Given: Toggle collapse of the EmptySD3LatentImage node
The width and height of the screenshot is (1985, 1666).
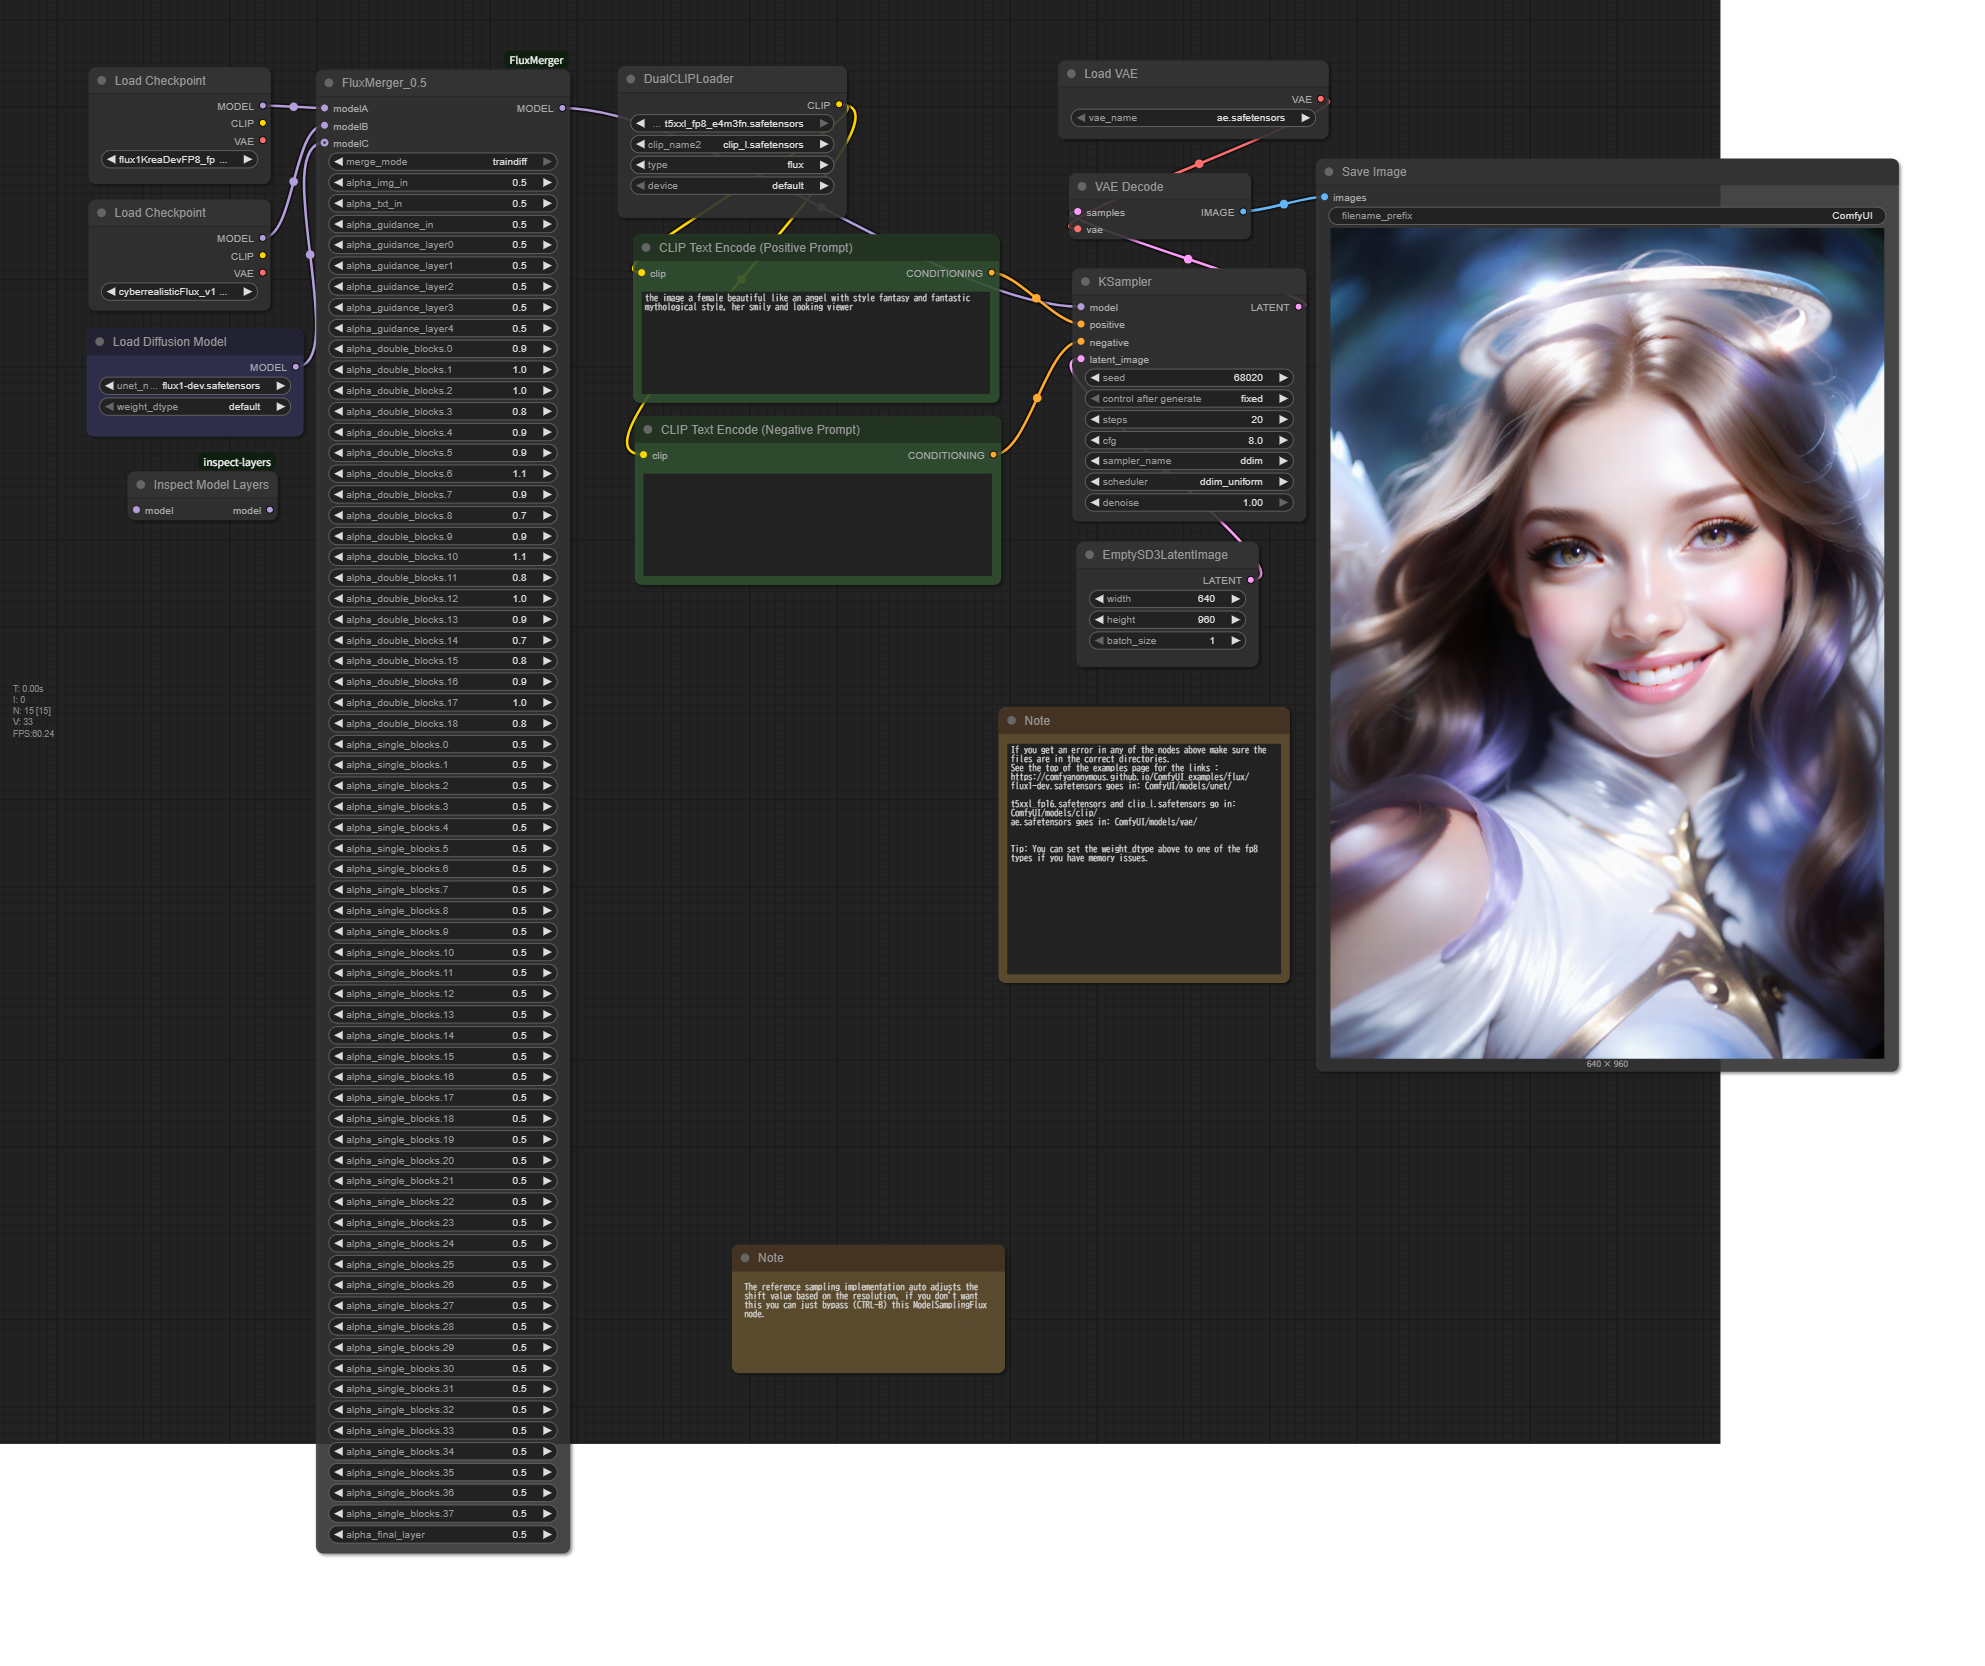Looking at the screenshot, I should pos(1089,555).
